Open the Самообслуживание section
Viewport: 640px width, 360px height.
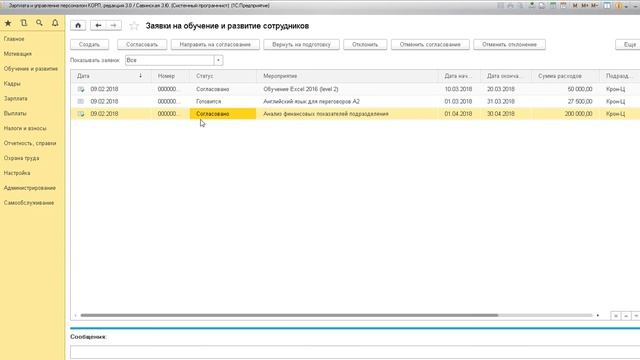pos(29,203)
